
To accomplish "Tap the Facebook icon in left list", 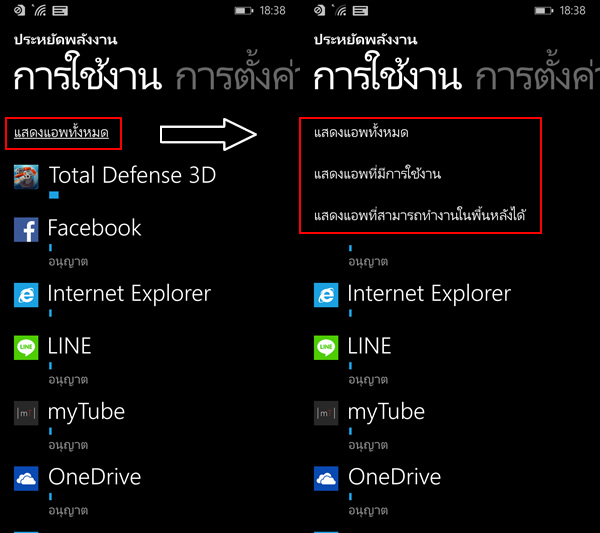I will tap(26, 230).
